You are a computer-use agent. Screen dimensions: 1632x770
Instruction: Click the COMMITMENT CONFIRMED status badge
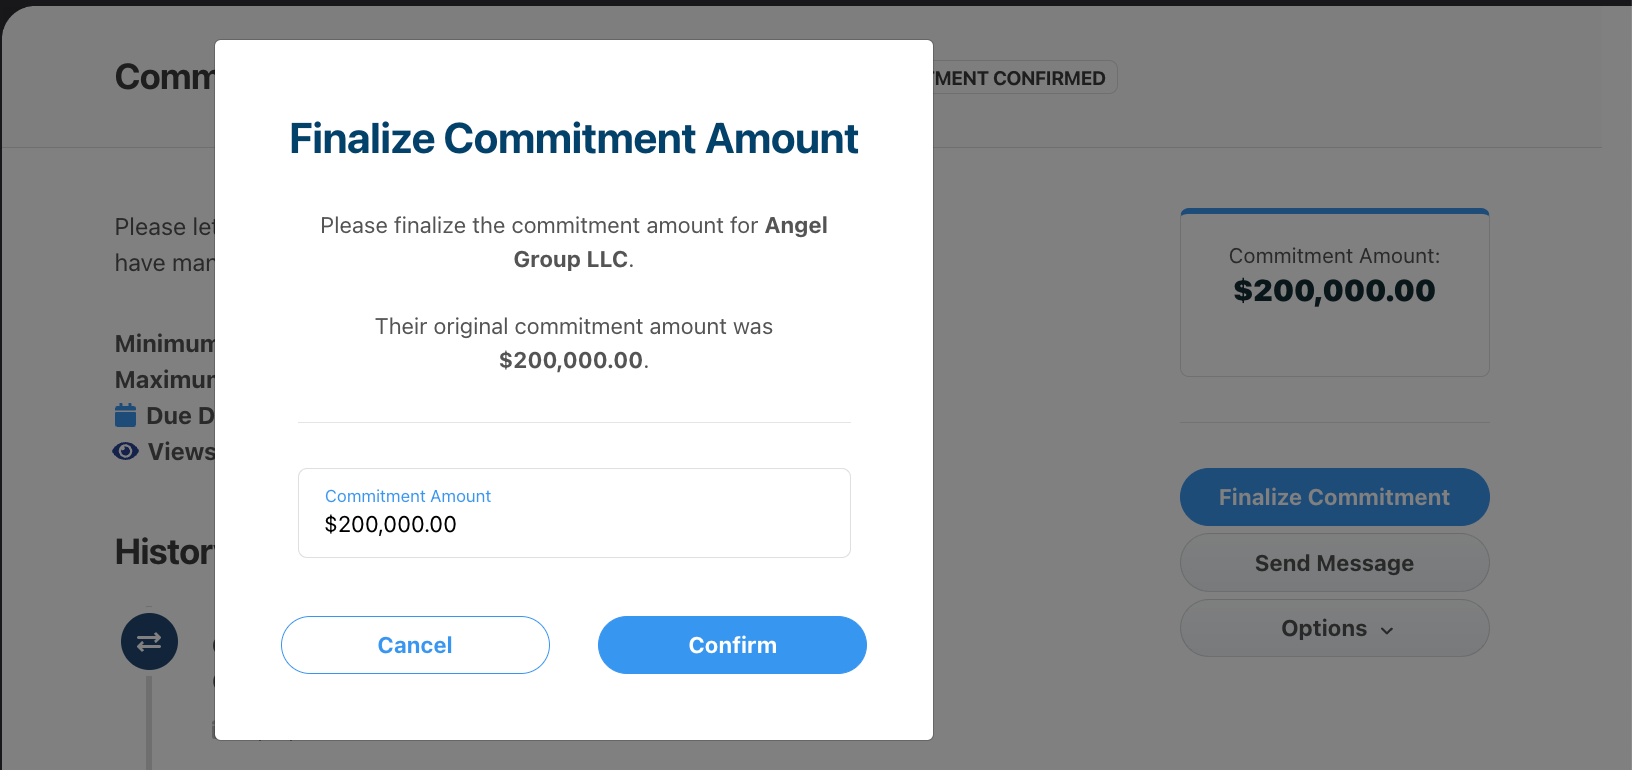click(x=1010, y=77)
